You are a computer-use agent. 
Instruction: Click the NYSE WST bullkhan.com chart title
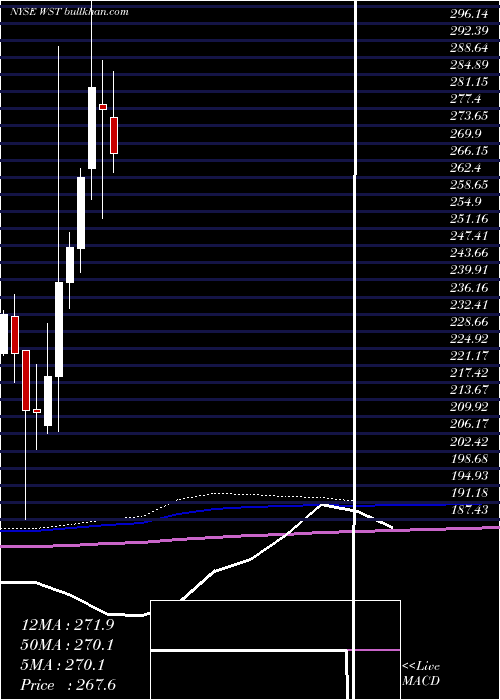pos(69,12)
